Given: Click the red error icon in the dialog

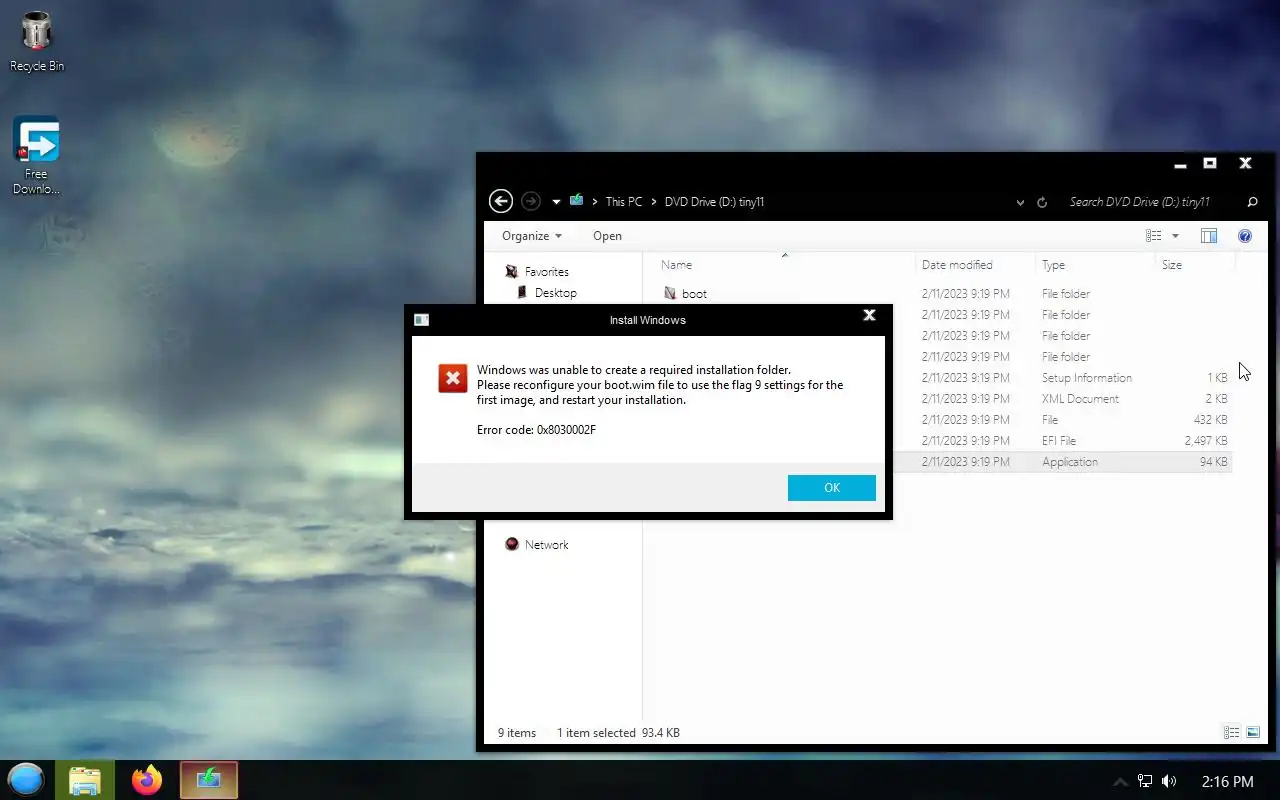Looking at the screenshot, I should coord(452,378).
